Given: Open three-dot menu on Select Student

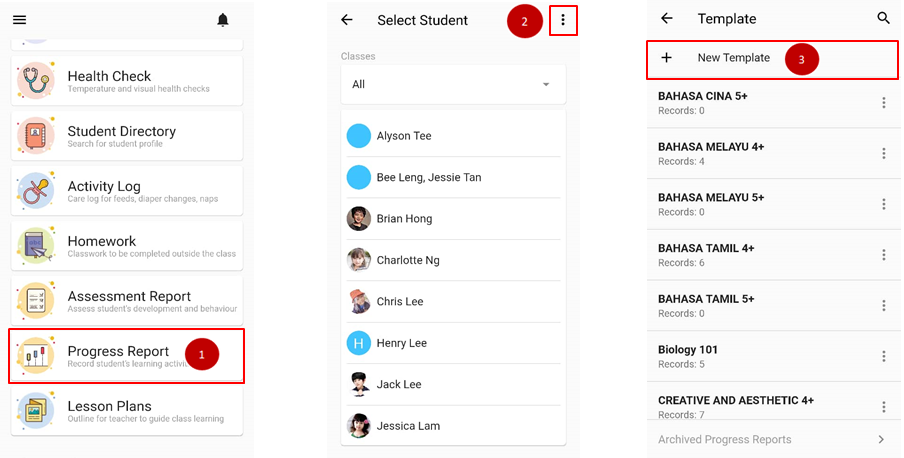Looking at the screenshot, I should (563, 20).
